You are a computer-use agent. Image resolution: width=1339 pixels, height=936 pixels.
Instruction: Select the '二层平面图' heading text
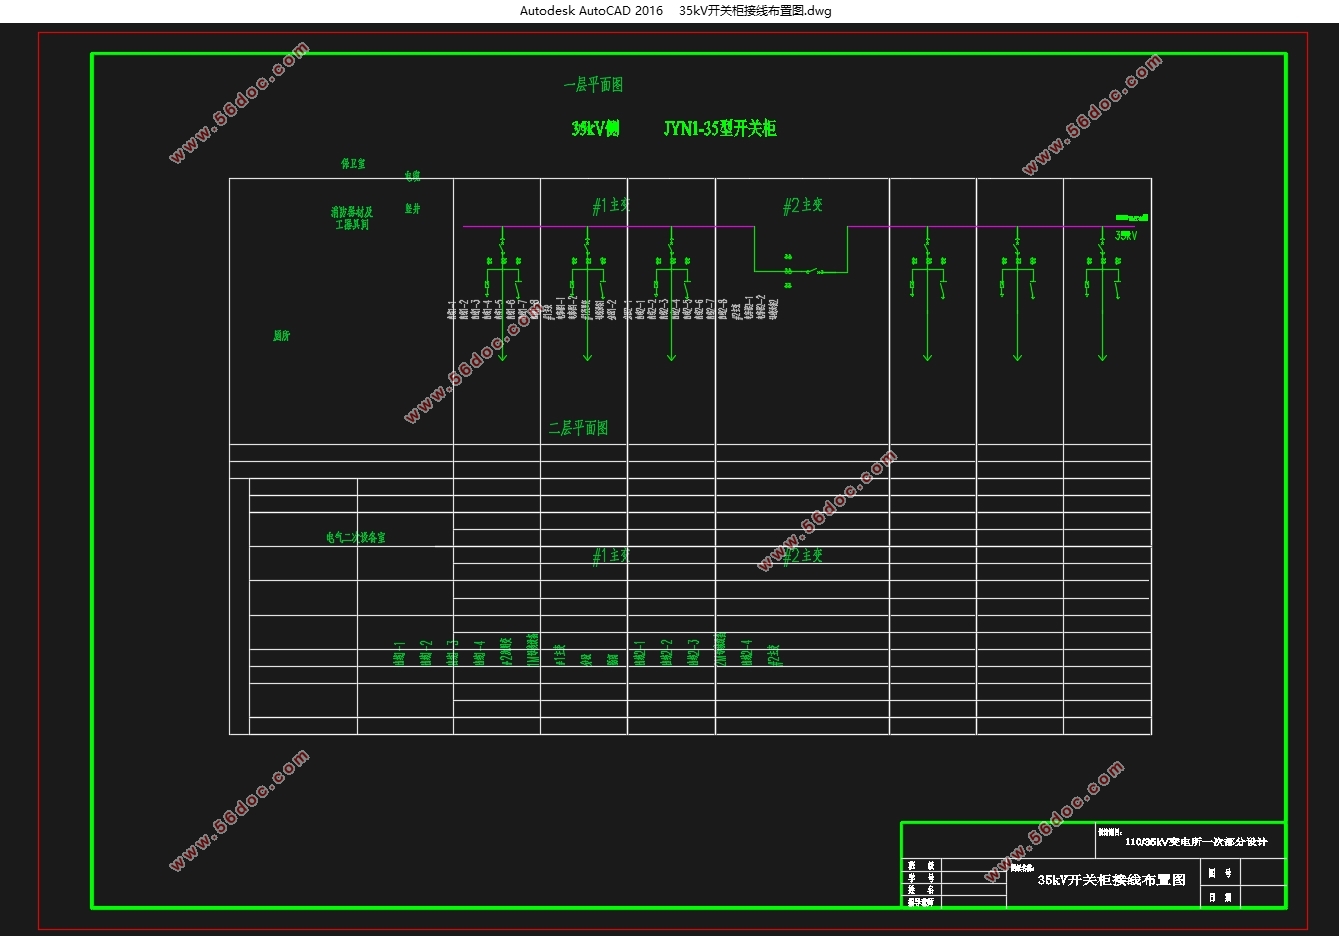point(578,428)
